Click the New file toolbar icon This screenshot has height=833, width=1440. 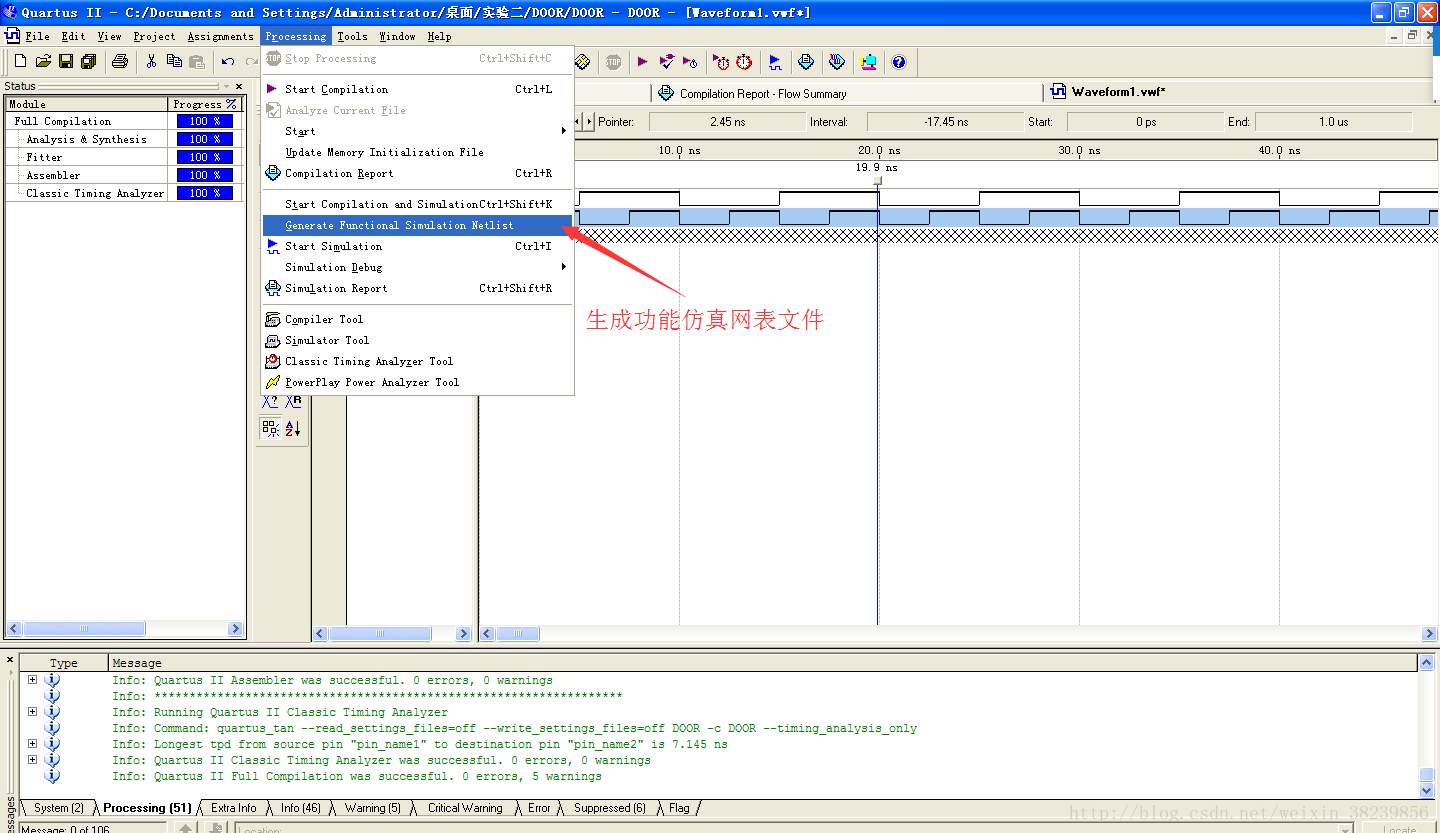[x=20, y=62]
